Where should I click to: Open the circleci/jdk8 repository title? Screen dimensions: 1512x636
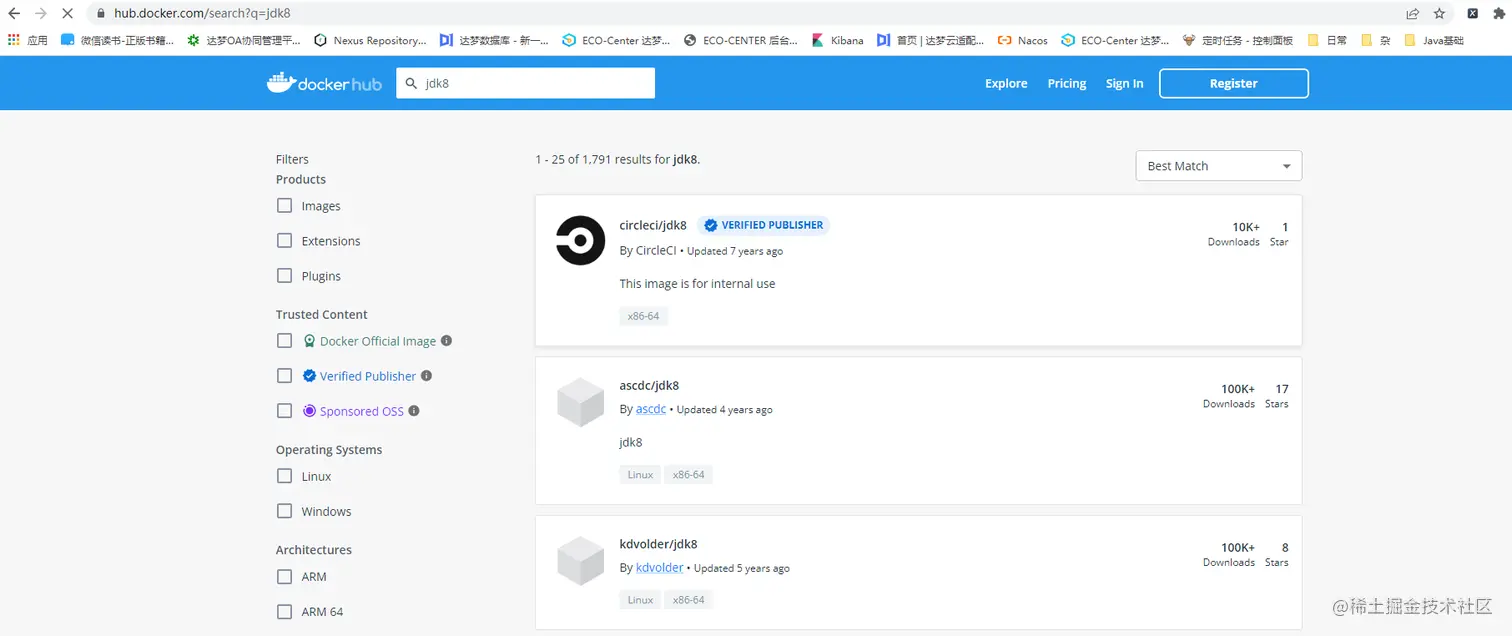[x=653, y=226]
